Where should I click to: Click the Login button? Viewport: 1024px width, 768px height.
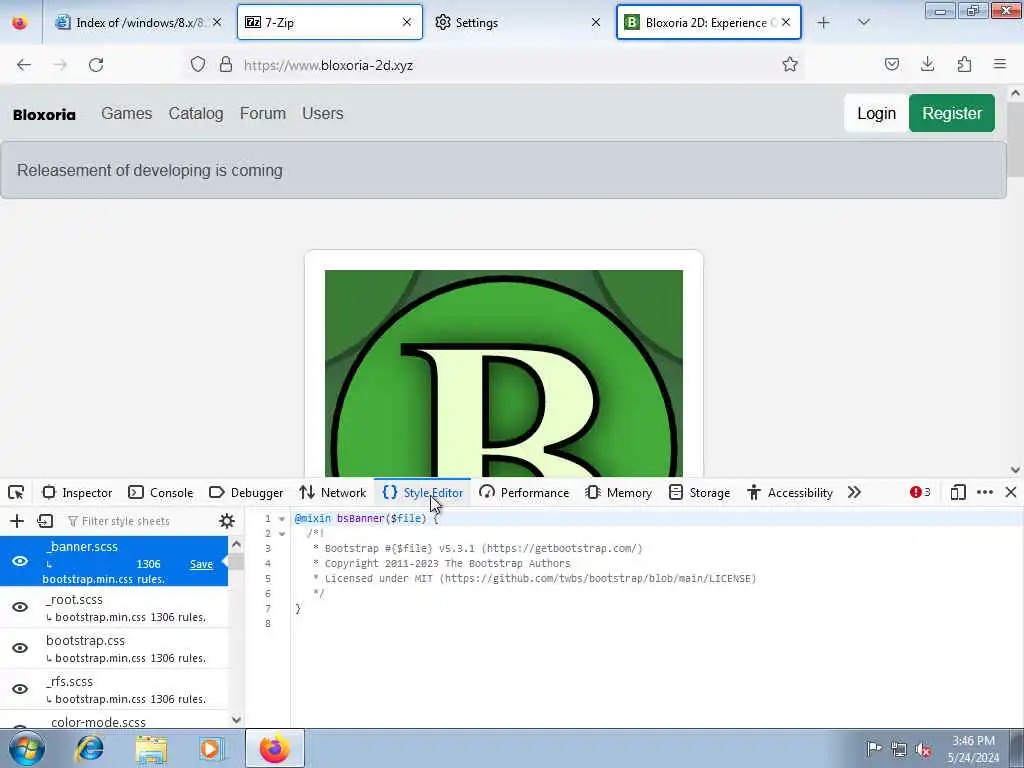pyautogui.click(x=876, y=113)
